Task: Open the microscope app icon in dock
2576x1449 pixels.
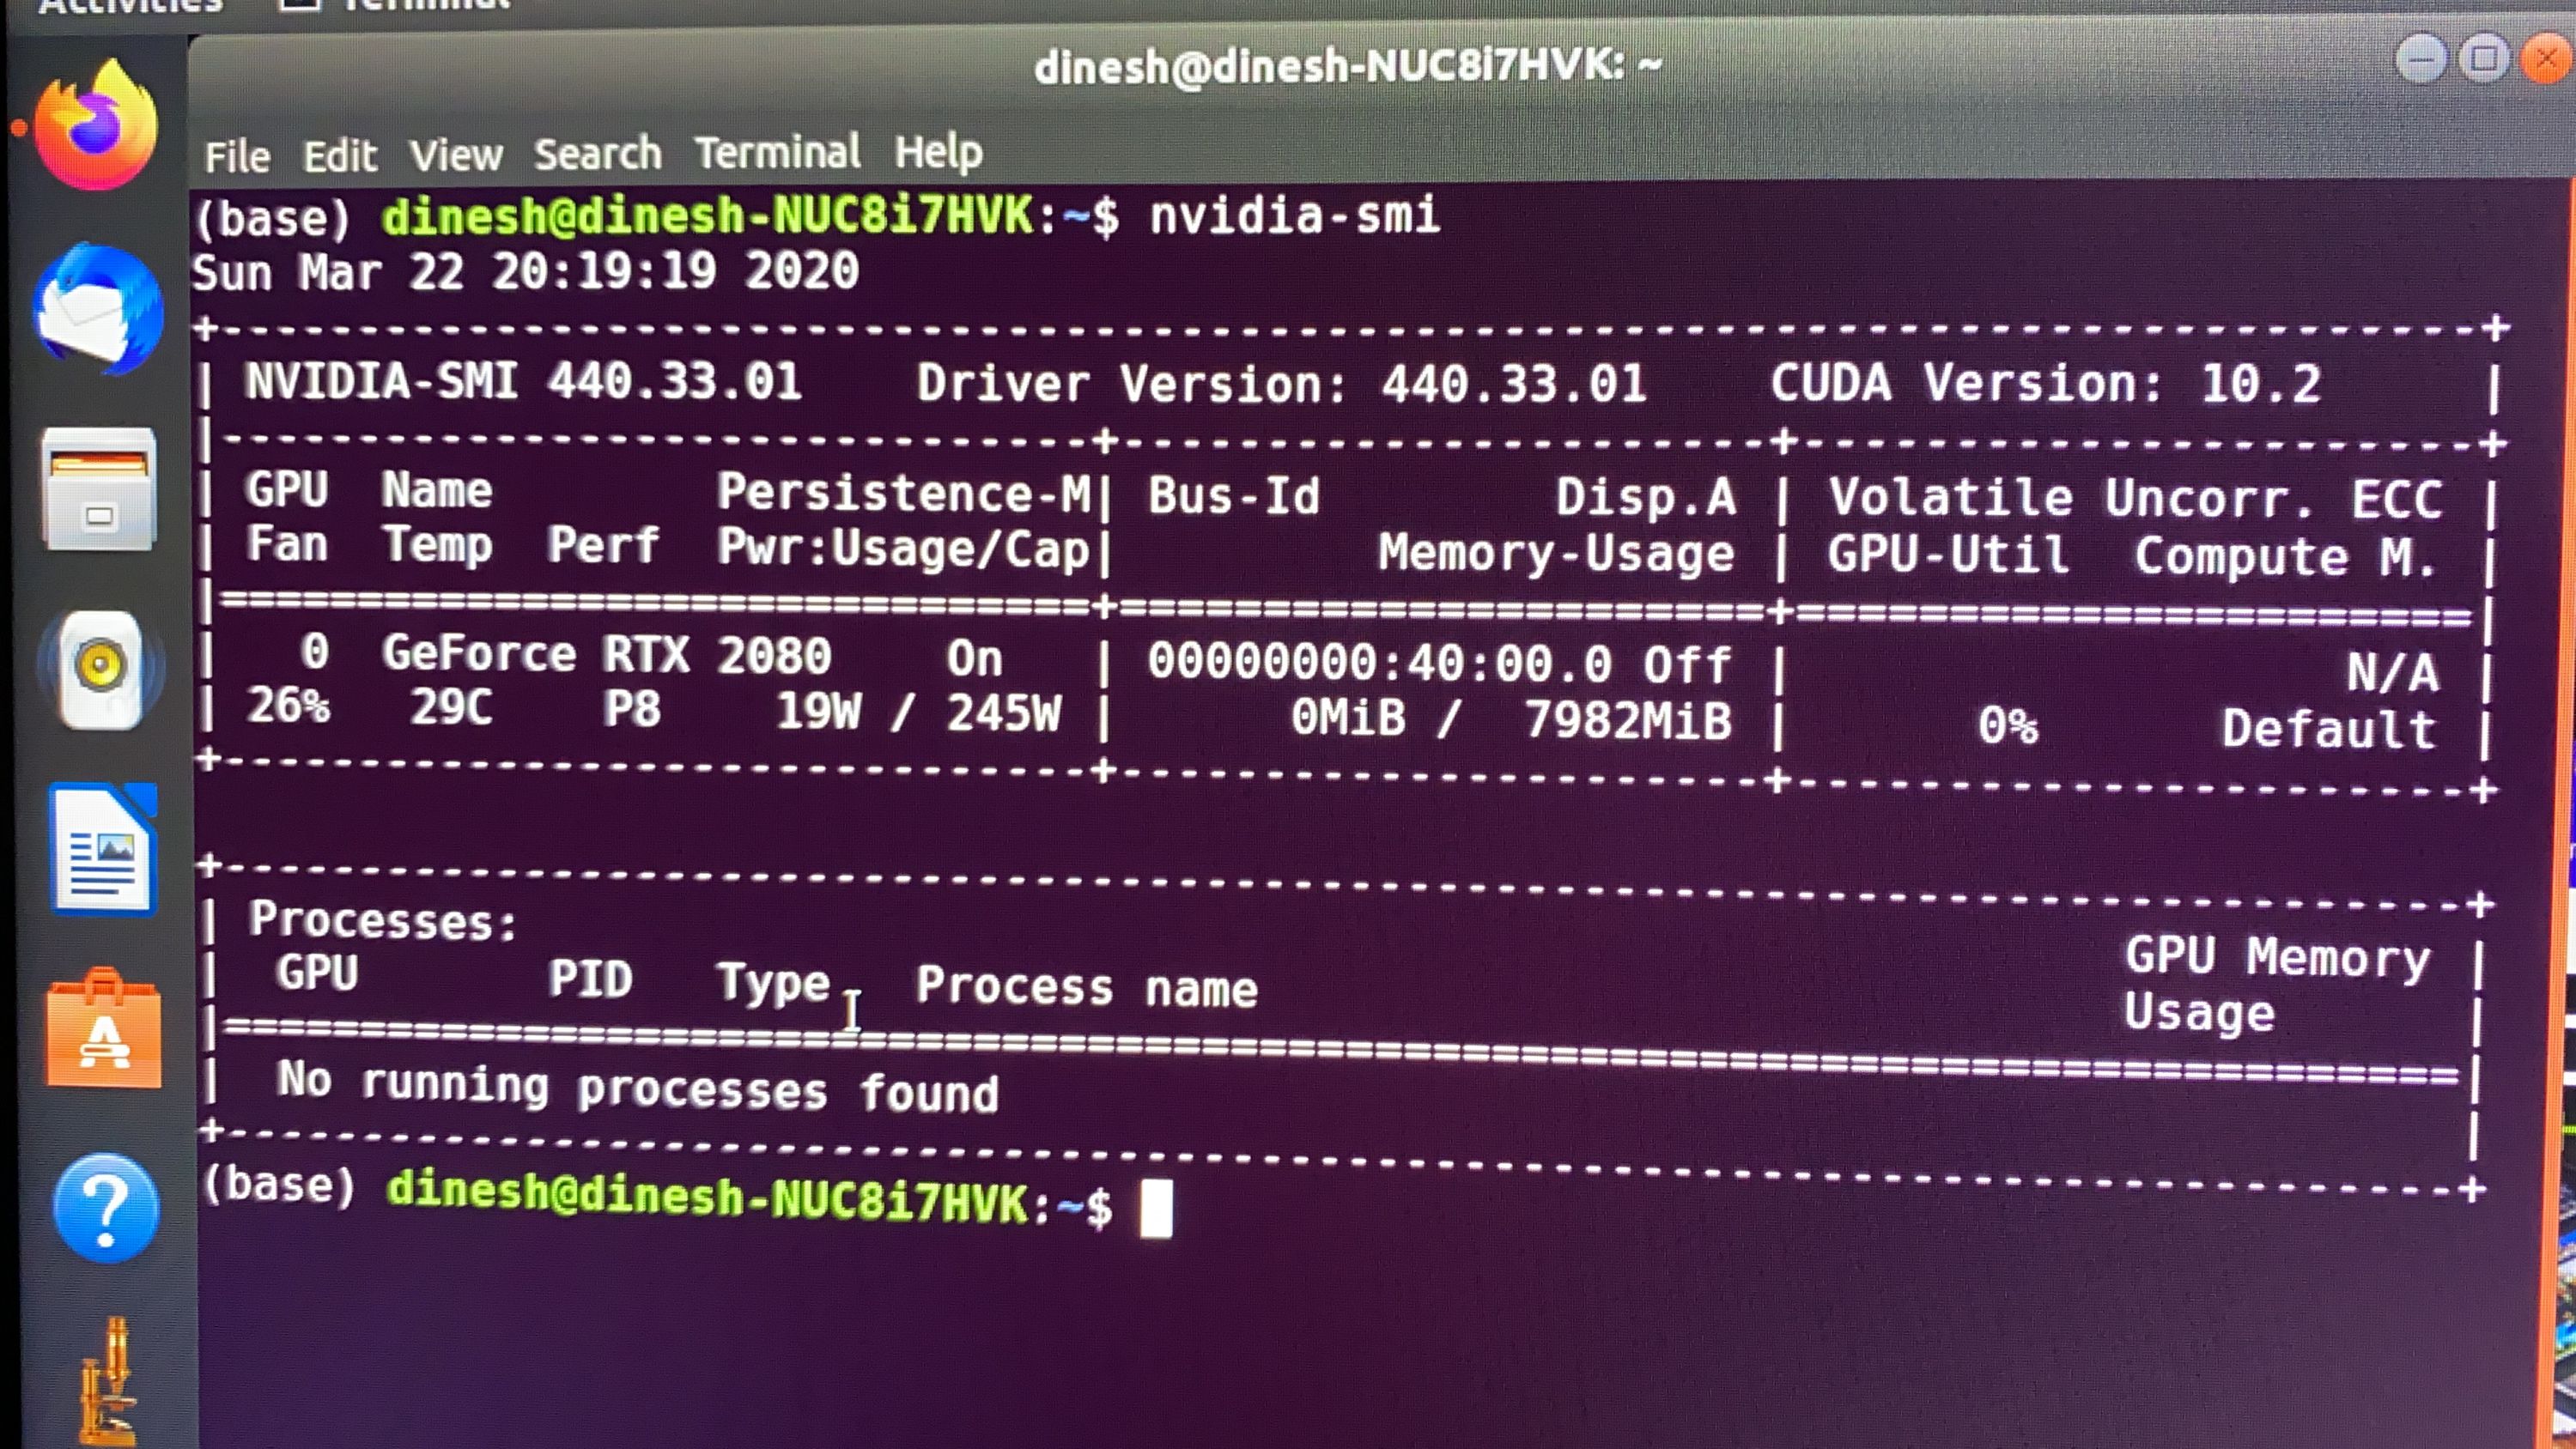Action: [110, 1383]
